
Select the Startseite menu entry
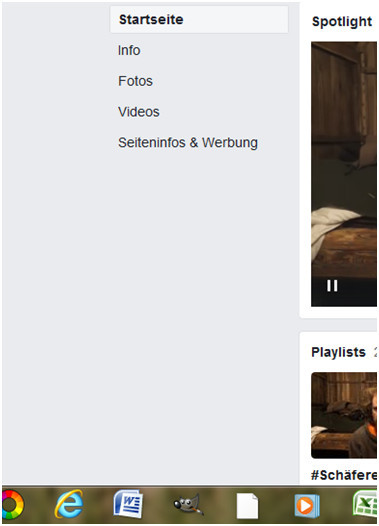click(x=199, y=19)
